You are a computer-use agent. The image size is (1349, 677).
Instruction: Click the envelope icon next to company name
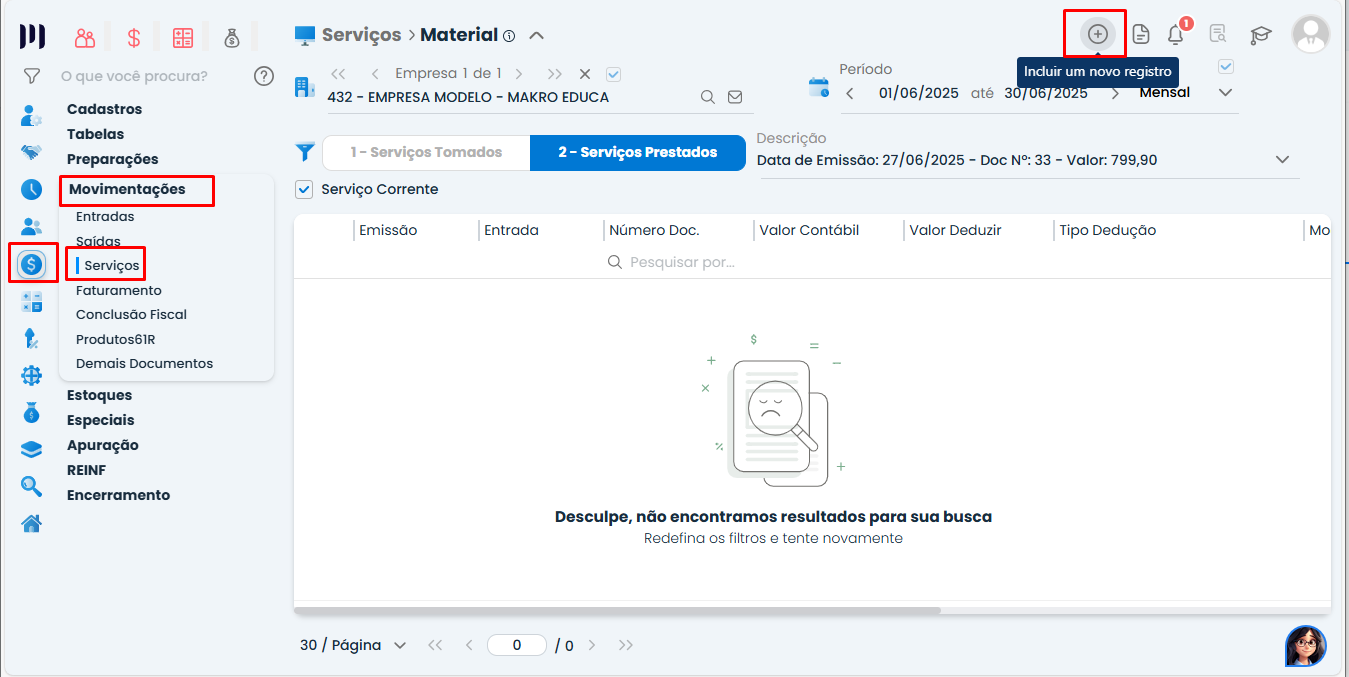click(x=735, y=97)
